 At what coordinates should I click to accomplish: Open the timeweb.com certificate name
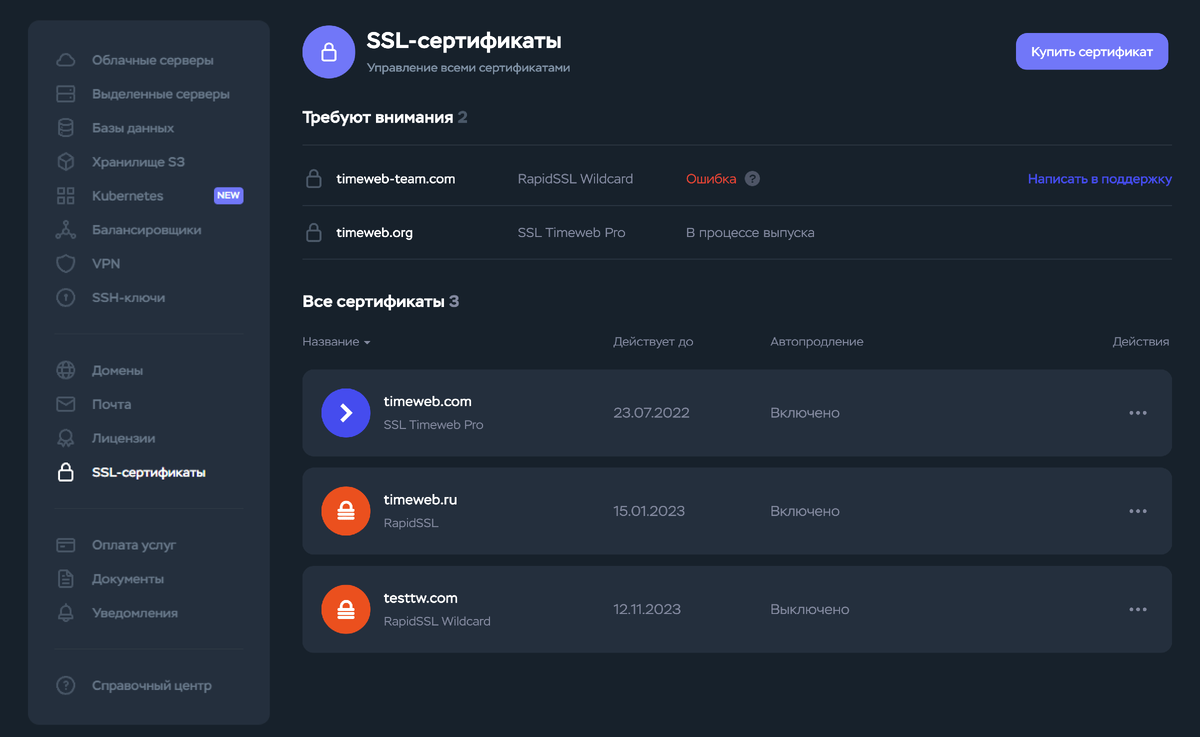tap(427, 401)
